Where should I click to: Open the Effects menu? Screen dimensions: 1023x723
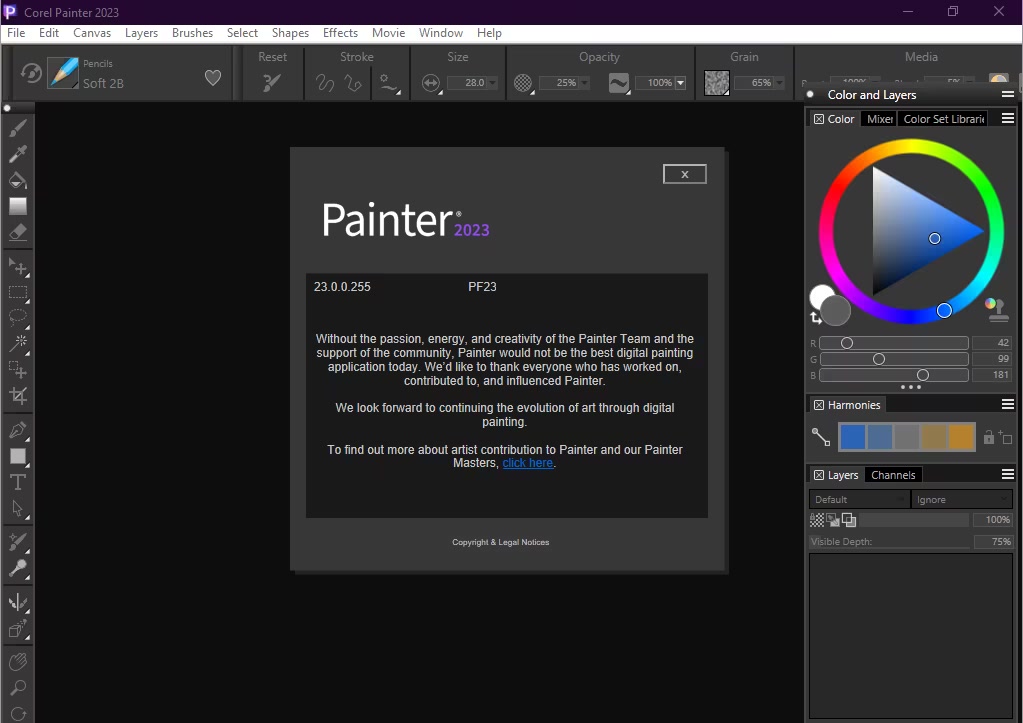(340, 33)
